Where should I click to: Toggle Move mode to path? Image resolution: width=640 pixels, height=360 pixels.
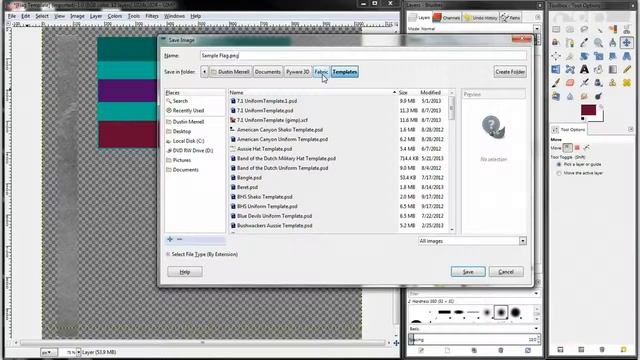[587, 148]
